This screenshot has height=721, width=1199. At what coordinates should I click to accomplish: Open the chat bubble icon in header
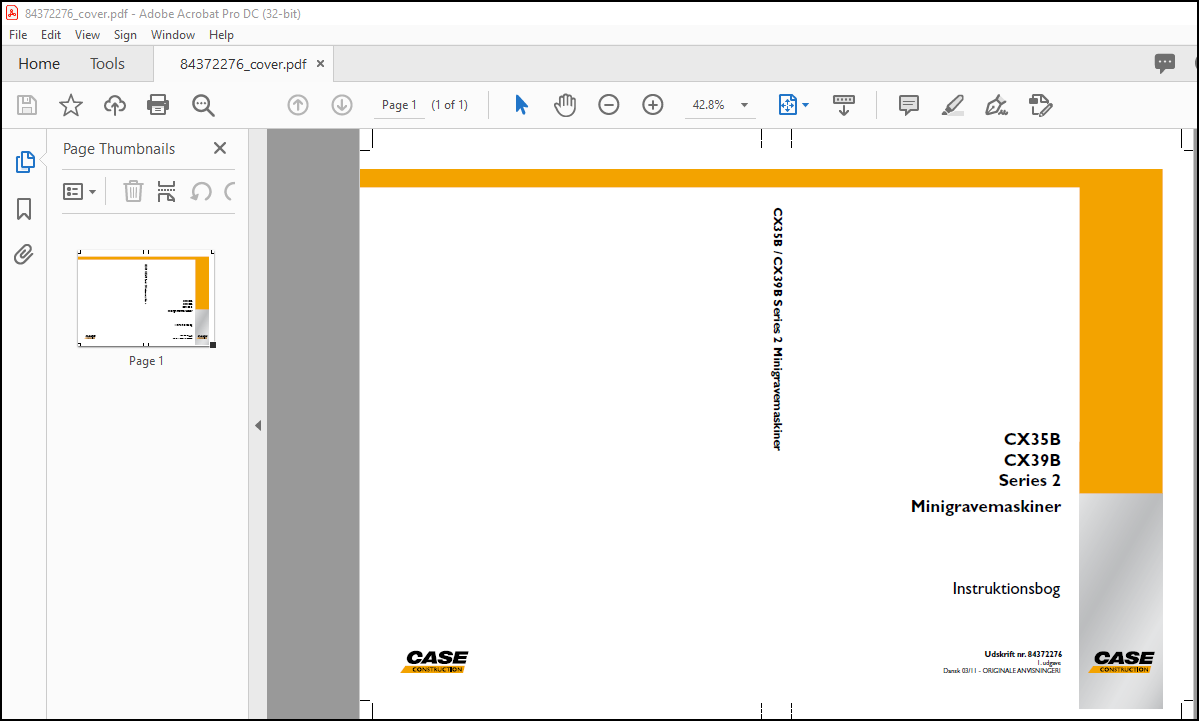1165,63
